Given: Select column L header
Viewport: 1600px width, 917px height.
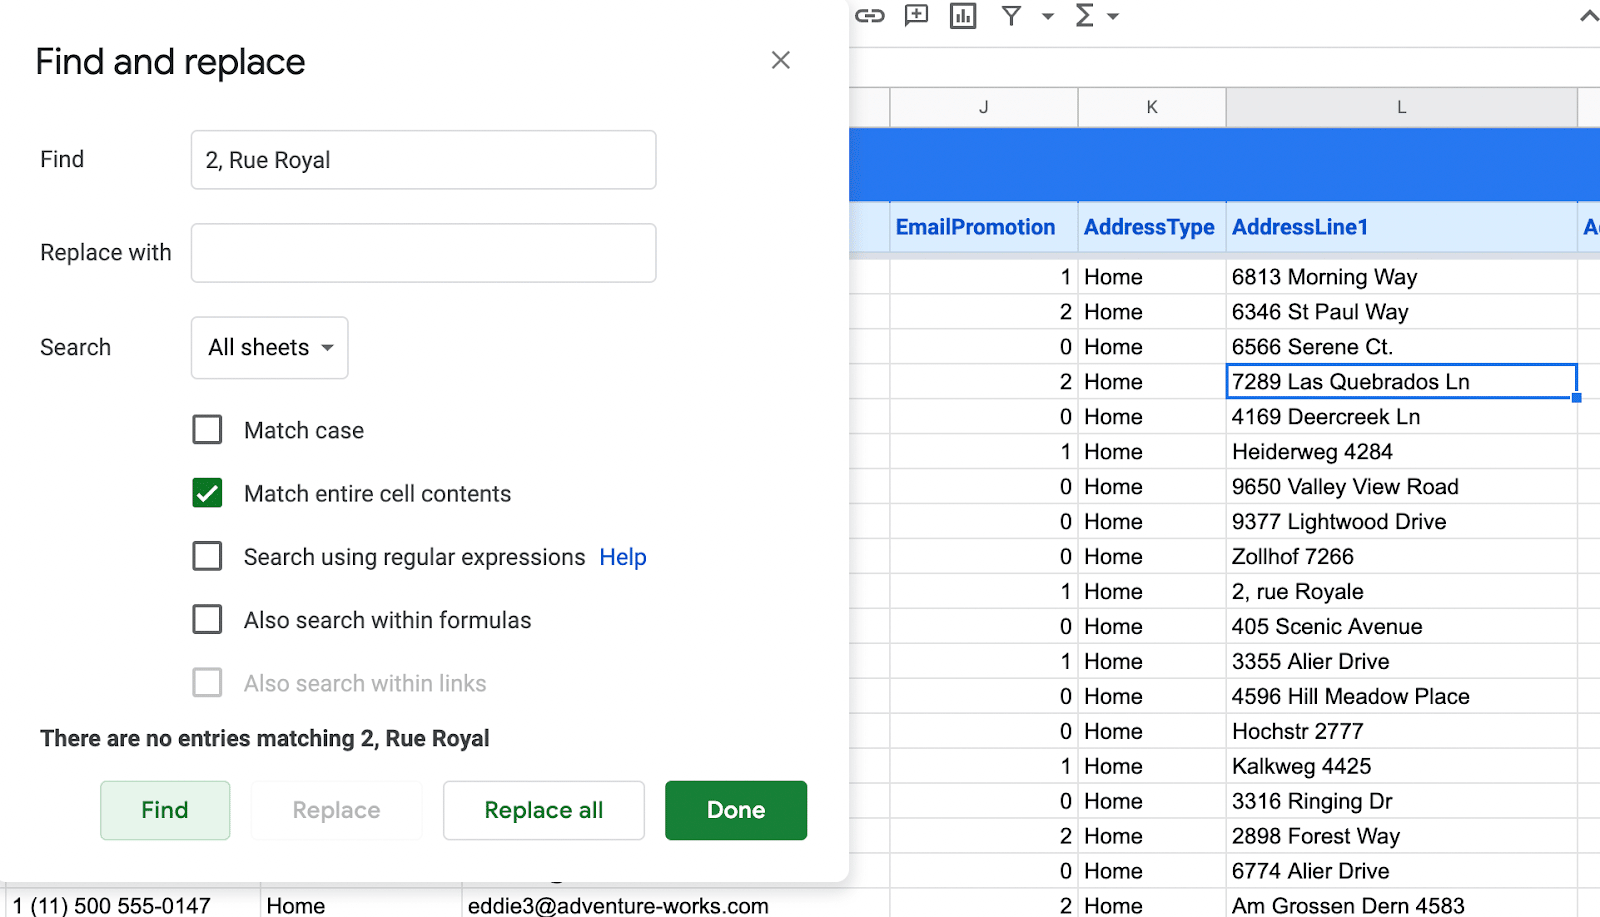Looking at the screenshot, I should pos(1401,107).
